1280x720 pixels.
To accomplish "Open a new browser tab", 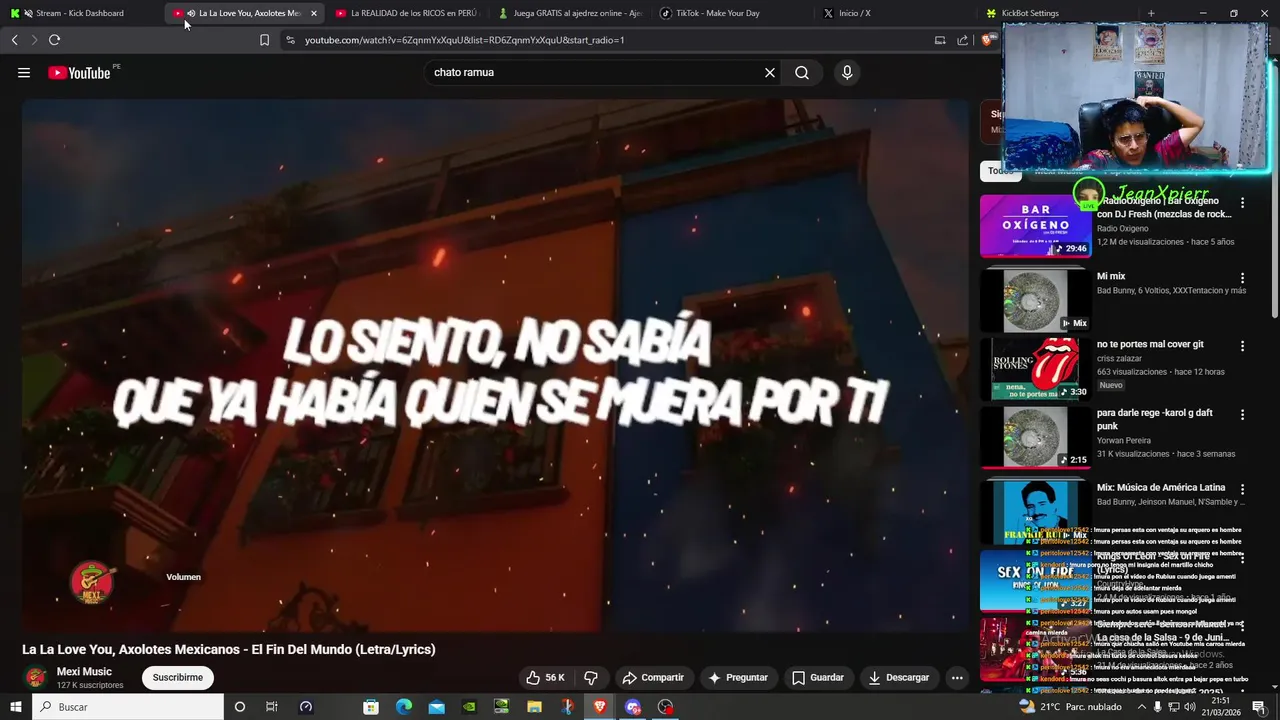I will point(1151,13).
